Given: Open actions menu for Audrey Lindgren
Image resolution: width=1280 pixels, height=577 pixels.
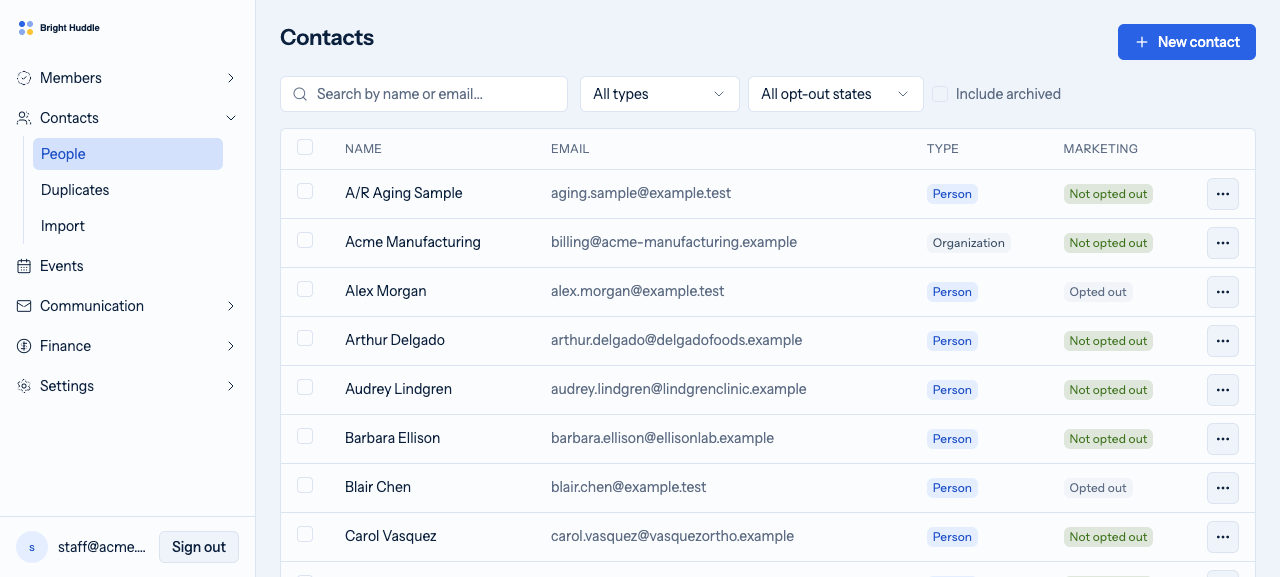Looking at the screenshot, I should pos(1223,390).
